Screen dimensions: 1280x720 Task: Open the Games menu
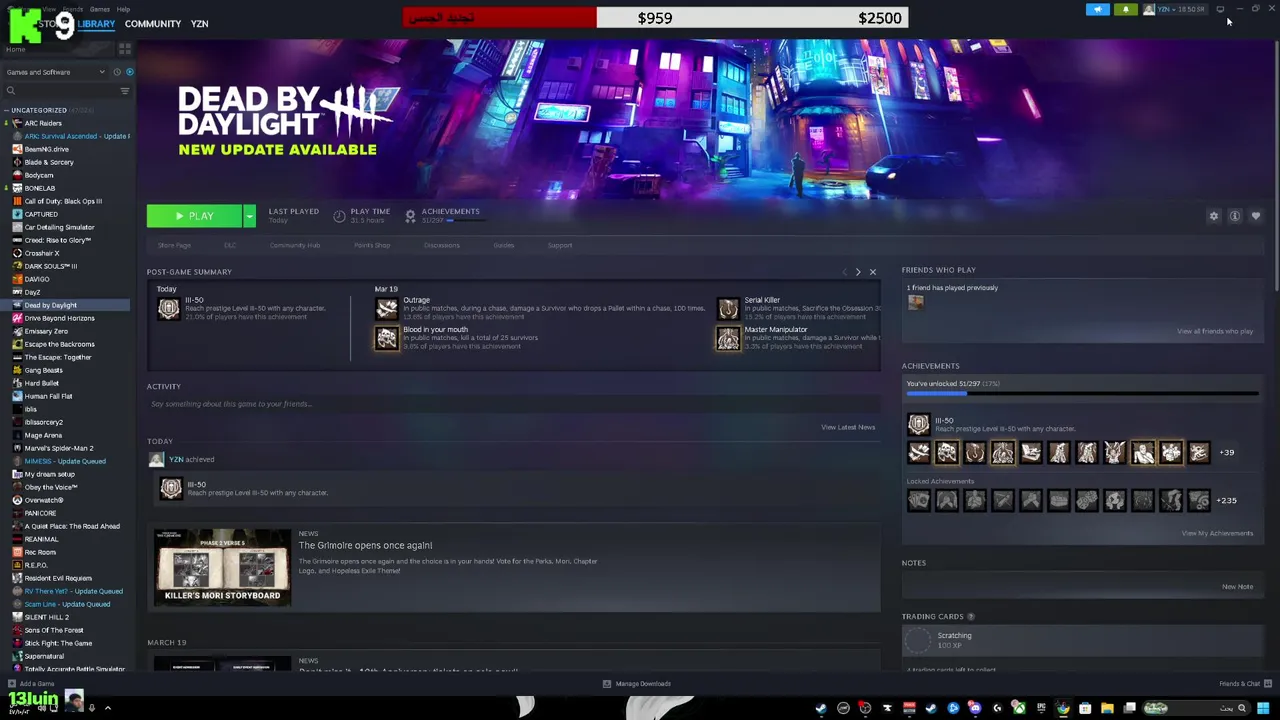pos(100,9)
